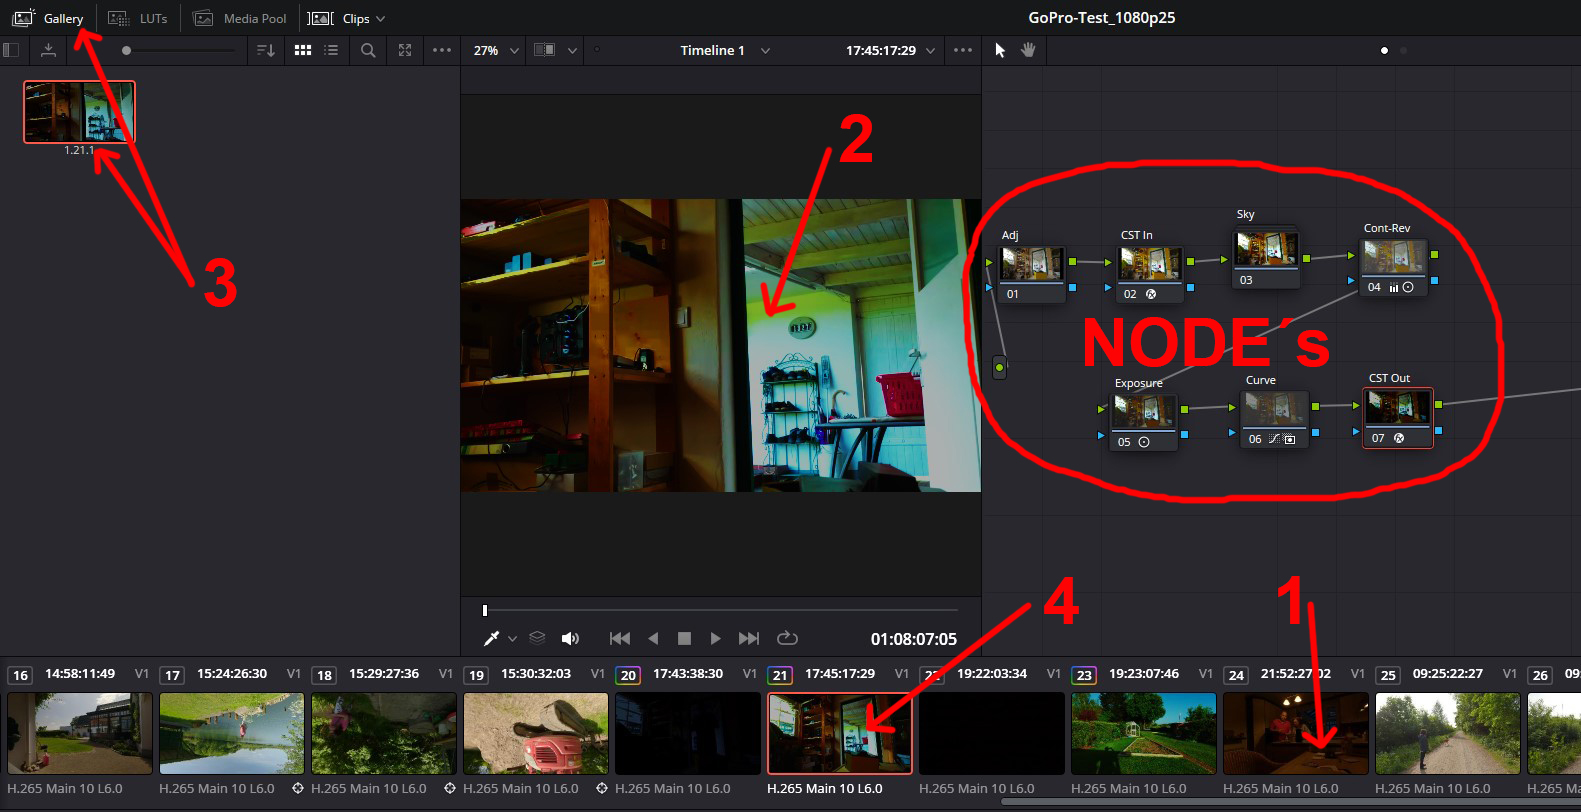Select the hand pan tool in node editor
The image size is (1581, 812).
pyautogui.click(x=1028, y=50)
